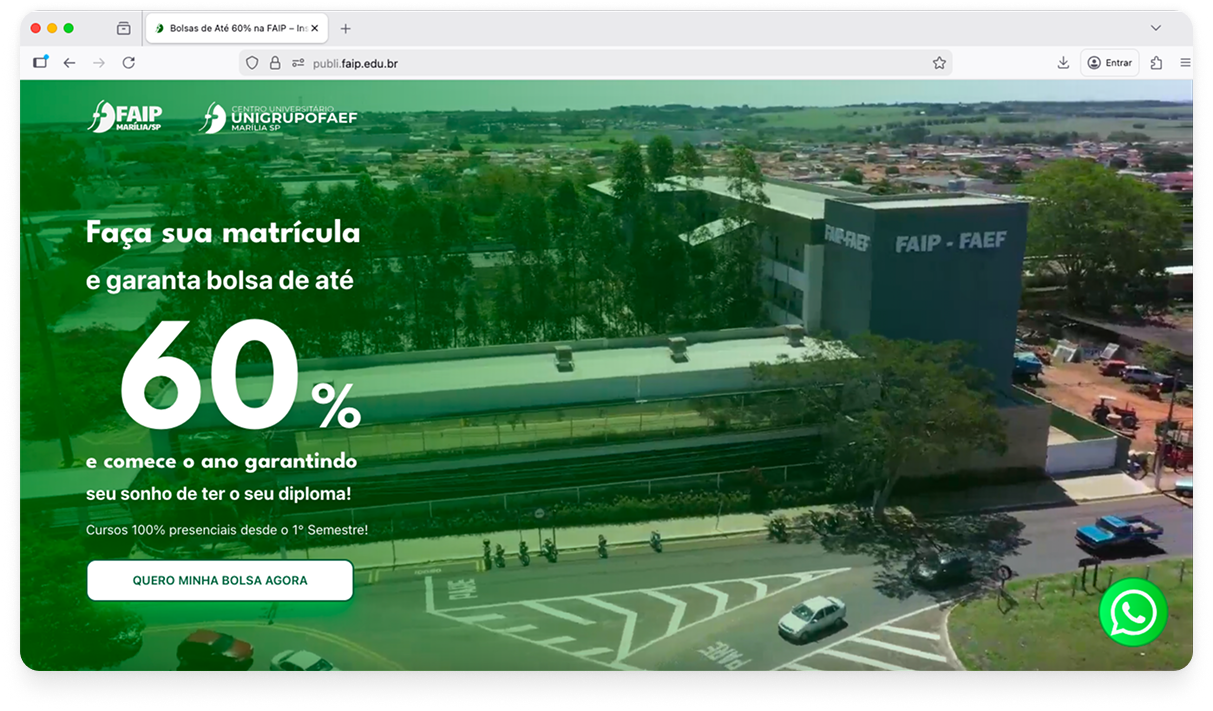Select the Bolsas de Até 60% tab

[x=234, y=29]
